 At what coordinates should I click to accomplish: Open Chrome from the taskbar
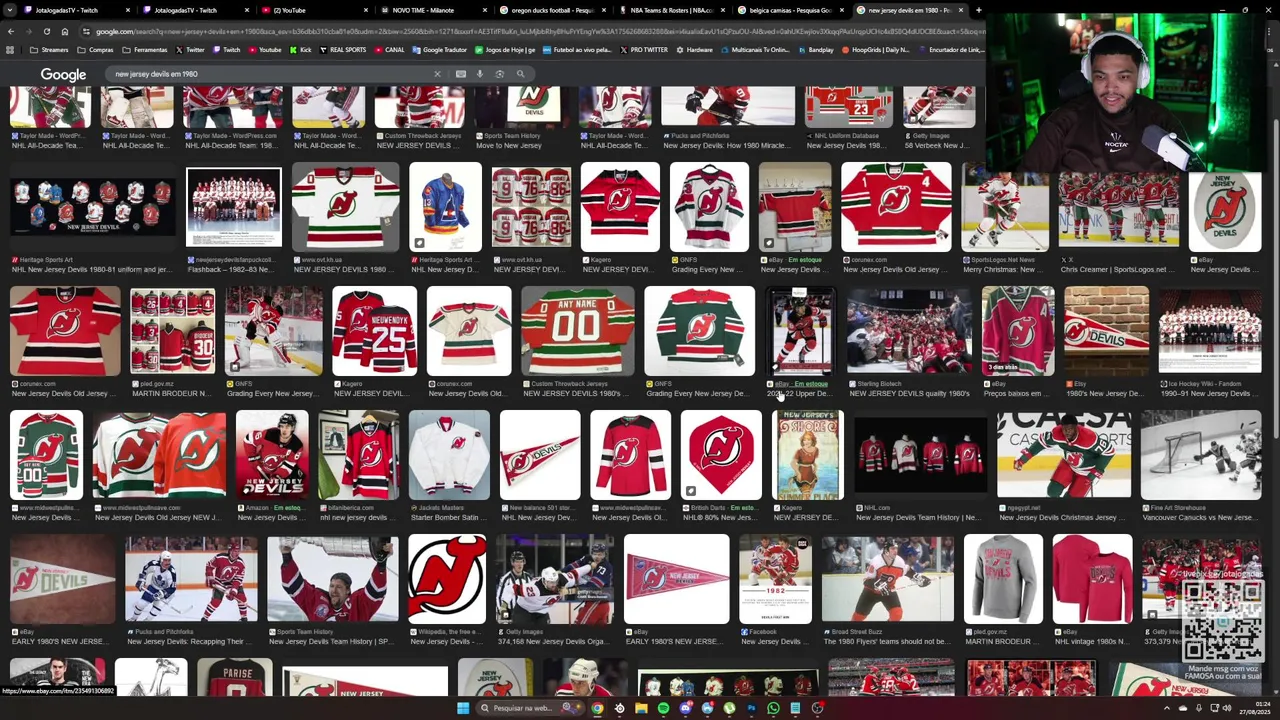(x=597, y=708)
